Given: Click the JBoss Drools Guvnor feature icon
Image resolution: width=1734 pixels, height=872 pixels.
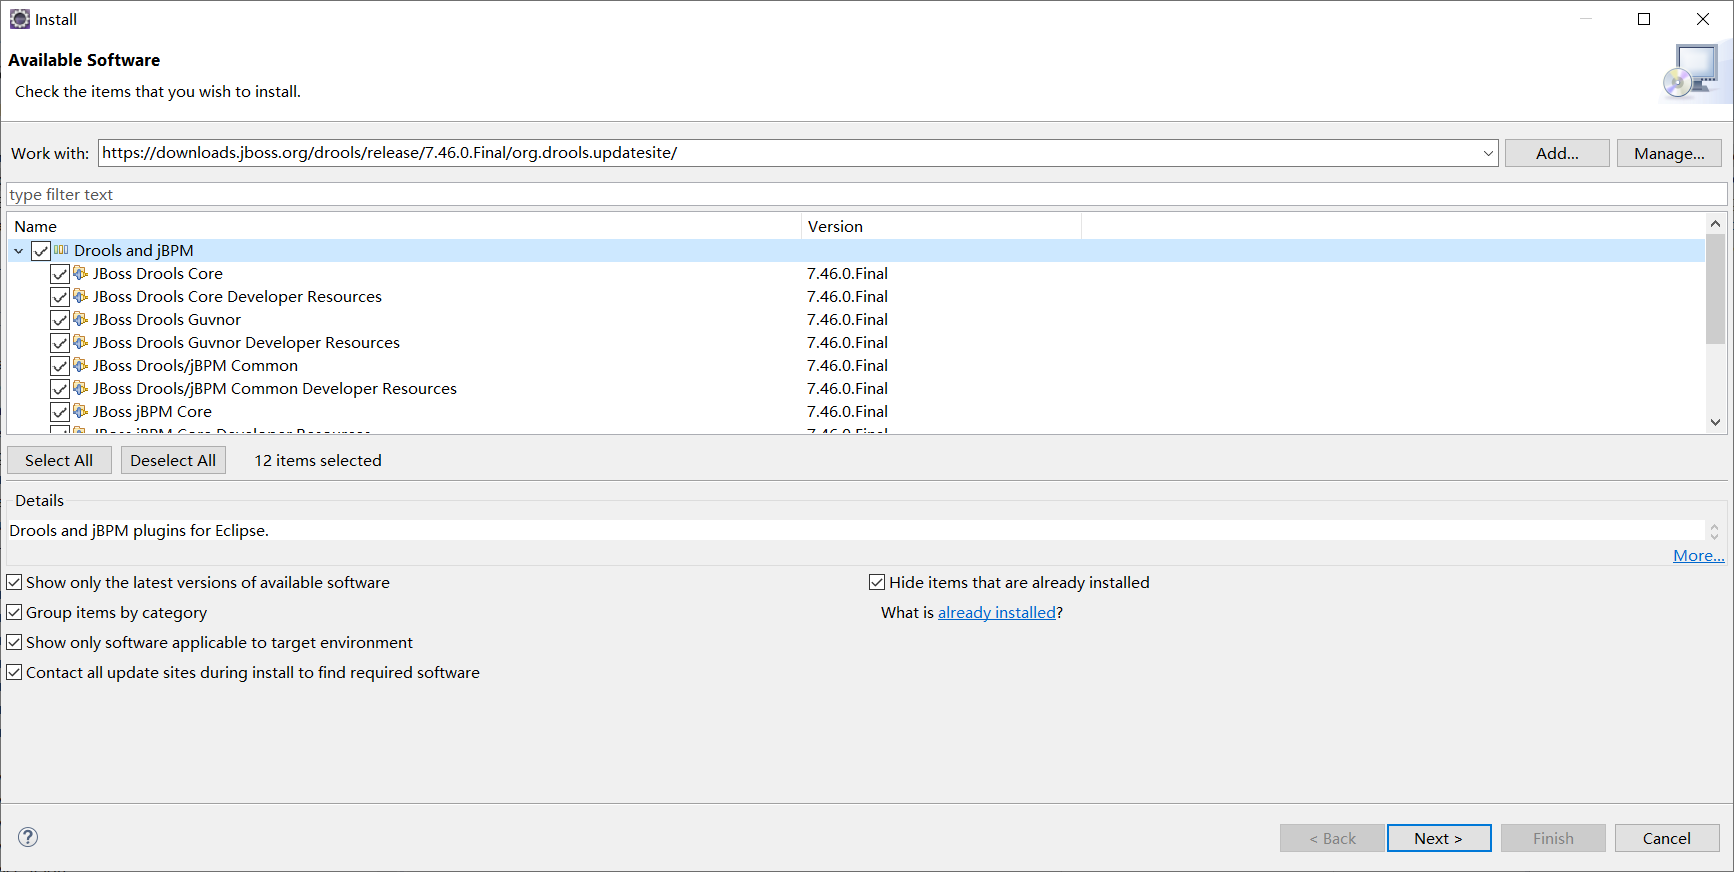Looking at the screenshot, I should point(81,319).
